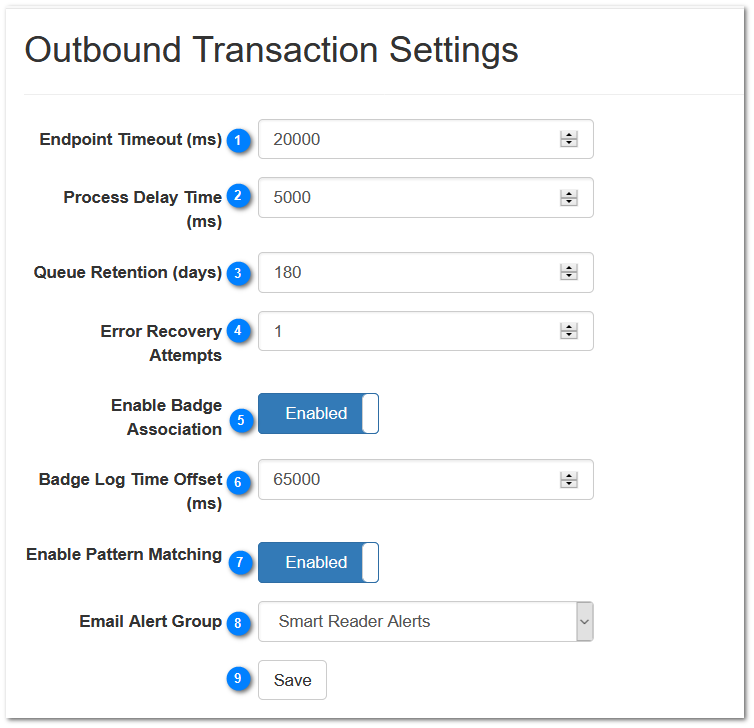
Task: Click the blue number 1 callout badge
Action: (x=238, y=141)
